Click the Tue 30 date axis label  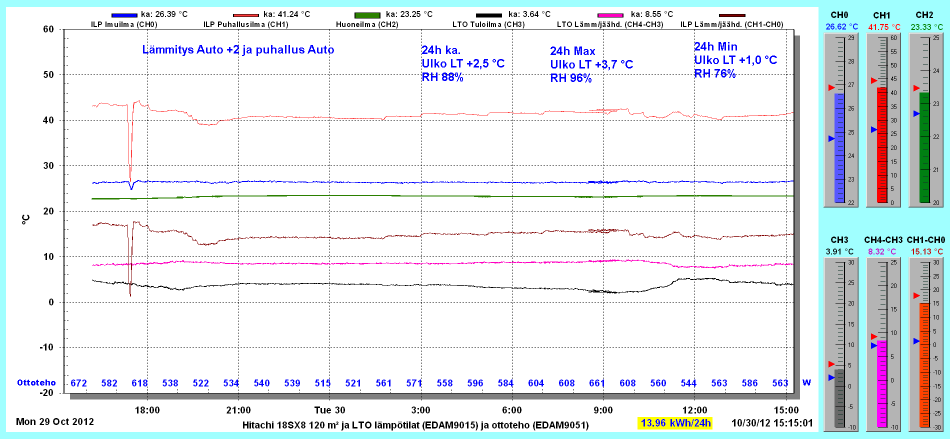coord(331,409)
